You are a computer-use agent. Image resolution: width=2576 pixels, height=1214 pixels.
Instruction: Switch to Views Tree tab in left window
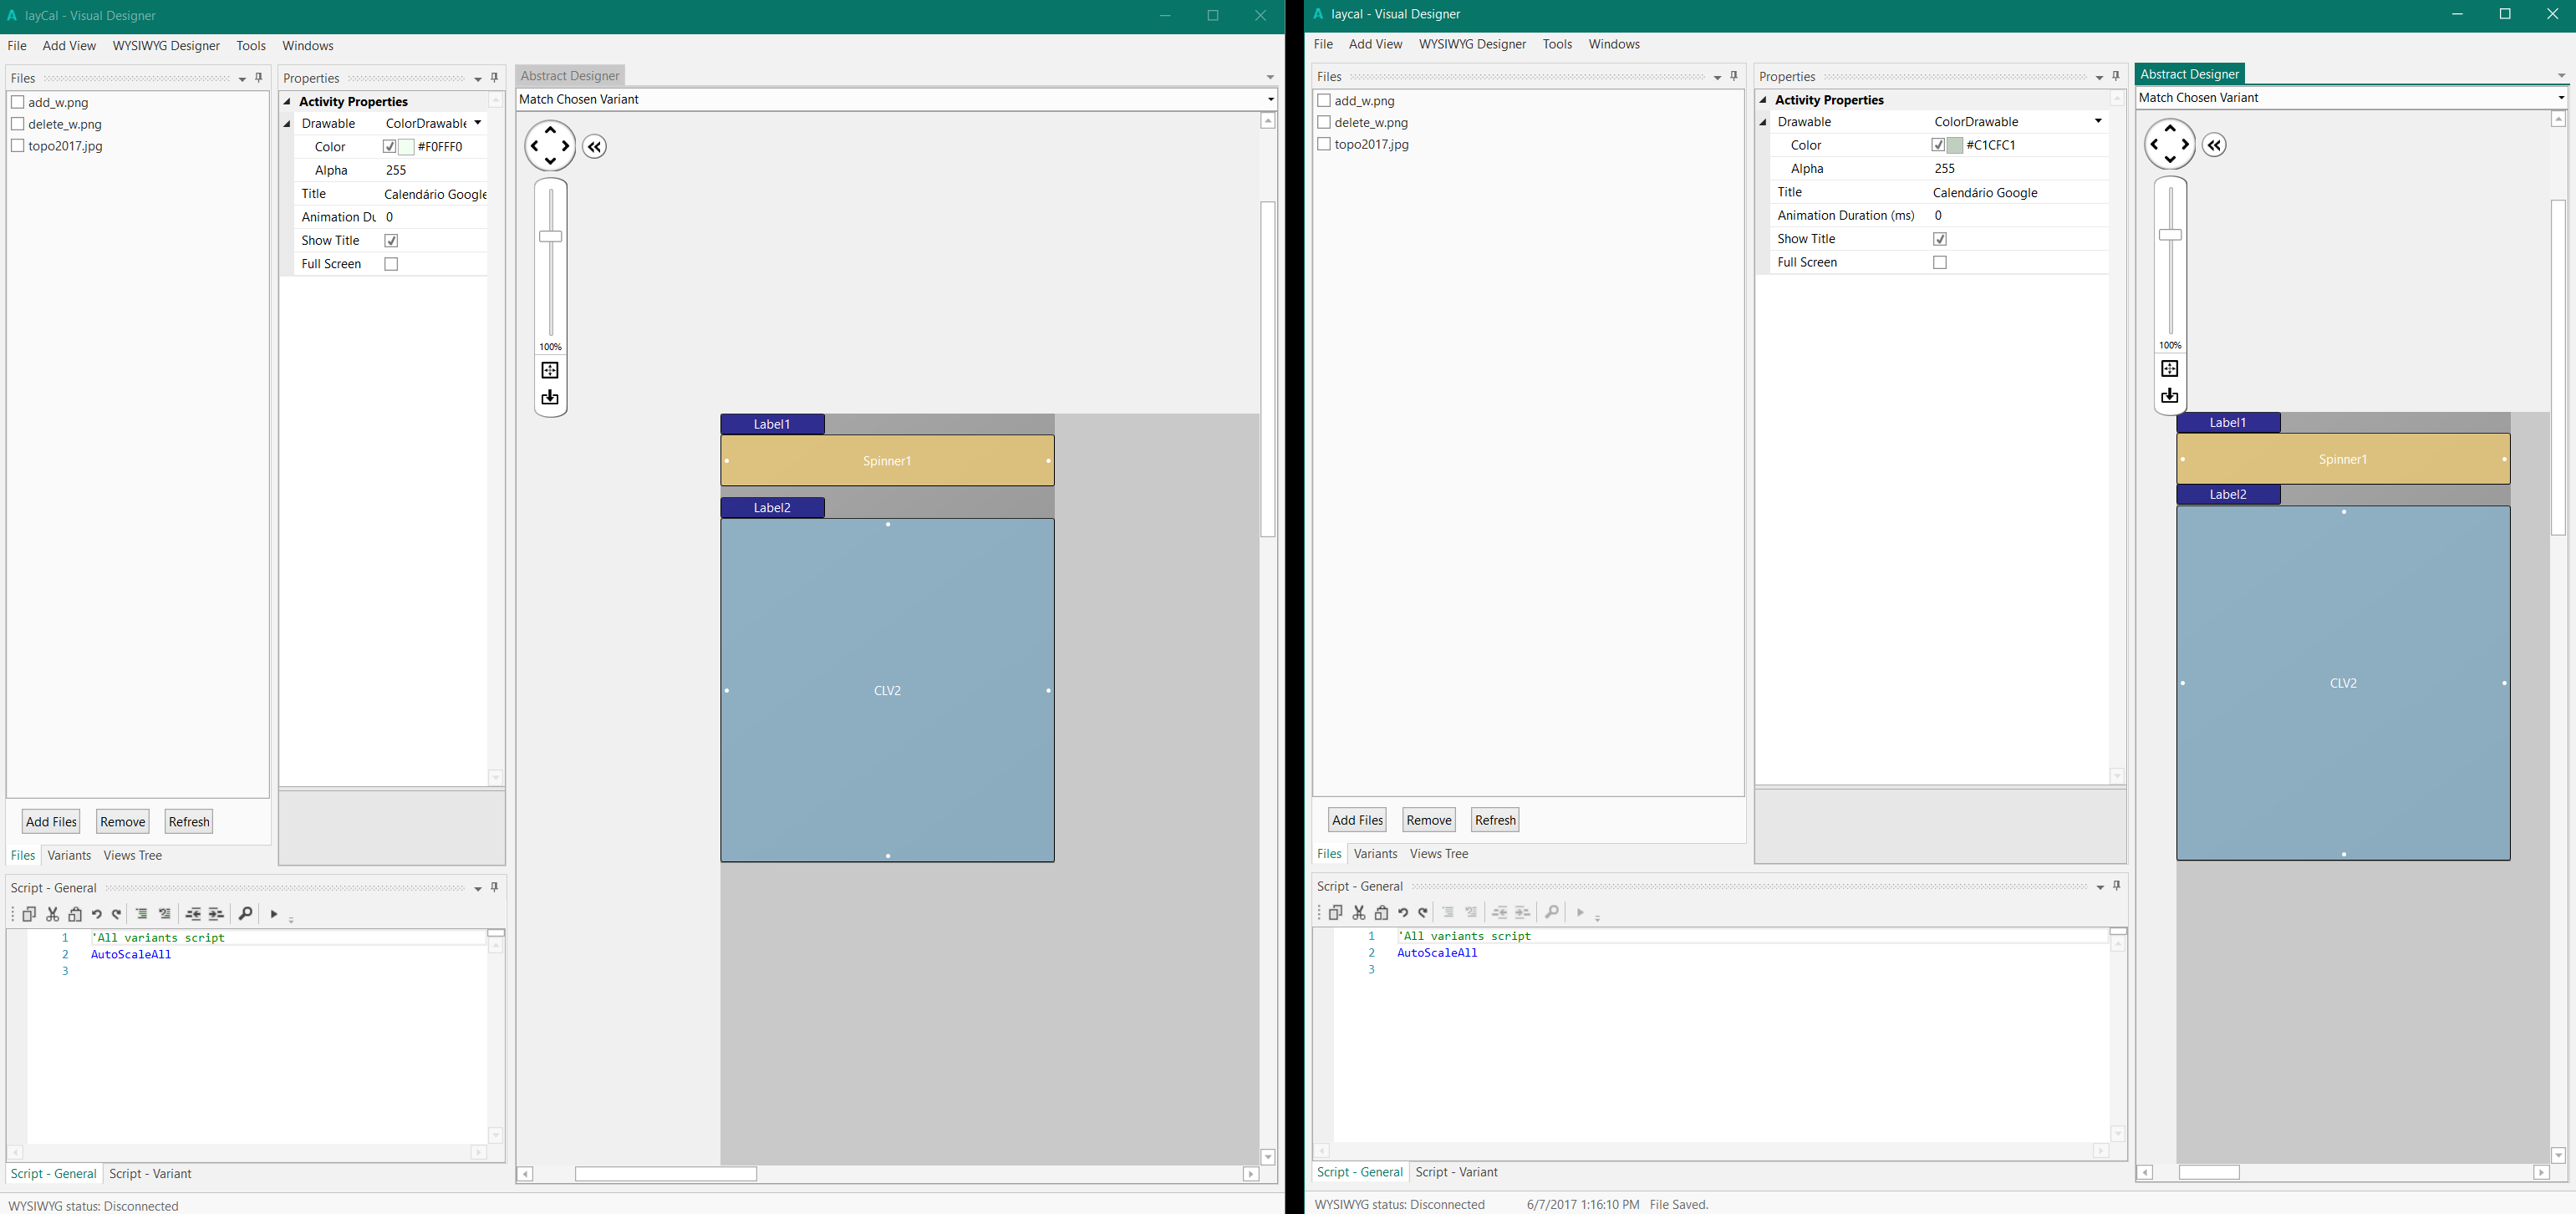coord(132,855)
